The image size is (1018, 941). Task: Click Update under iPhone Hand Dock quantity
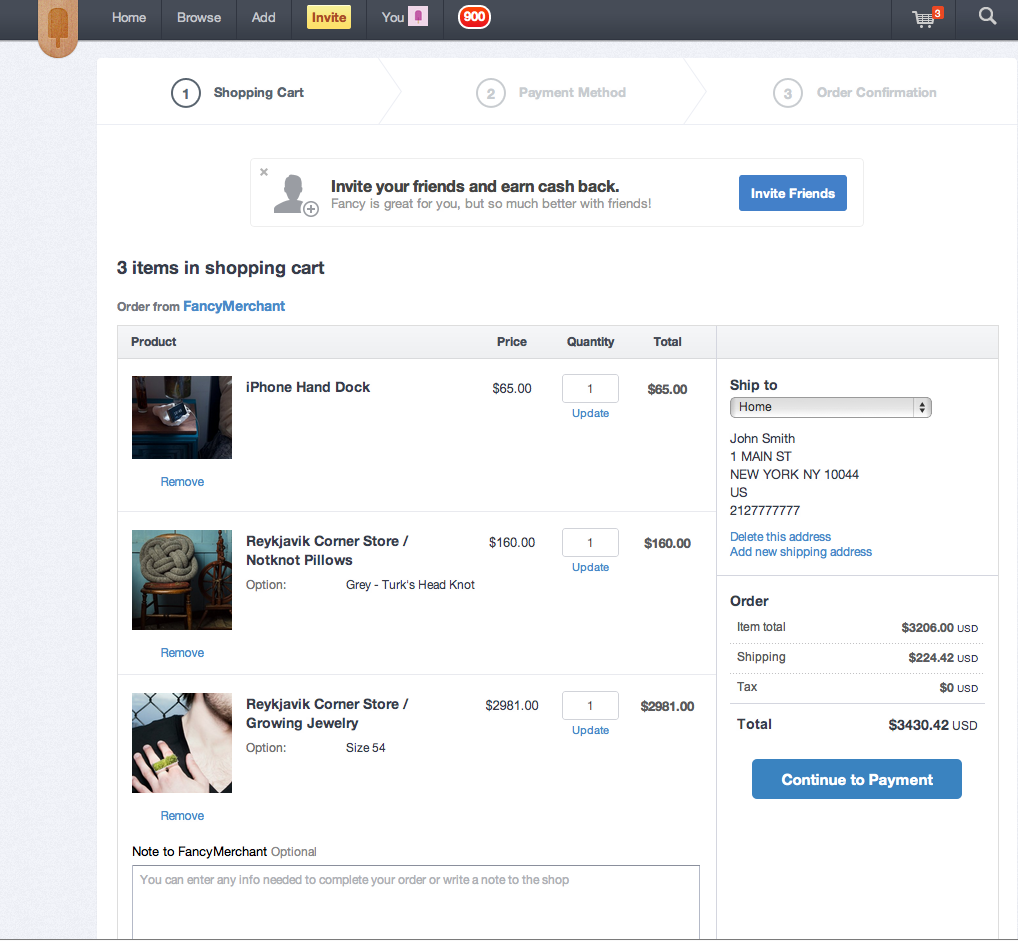(590, 413)
